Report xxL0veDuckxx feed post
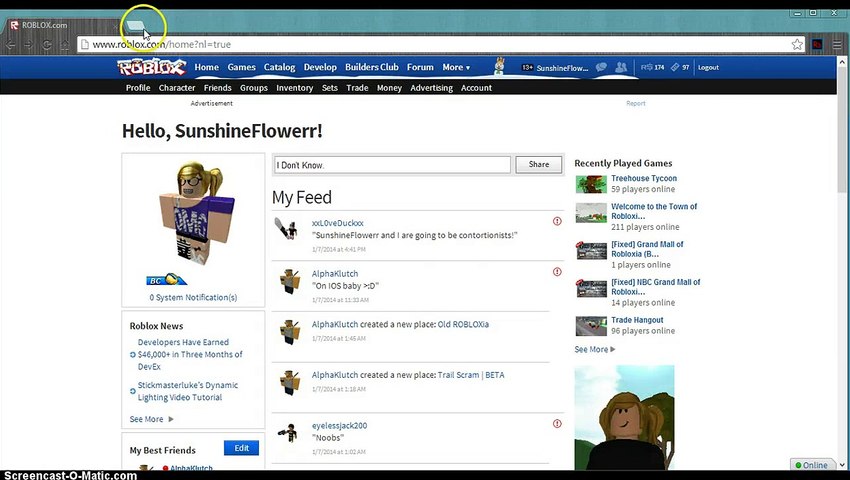Image resolution: width=850 pixels, height=480 pixels. pyautogui.click(x=557, y=221)
